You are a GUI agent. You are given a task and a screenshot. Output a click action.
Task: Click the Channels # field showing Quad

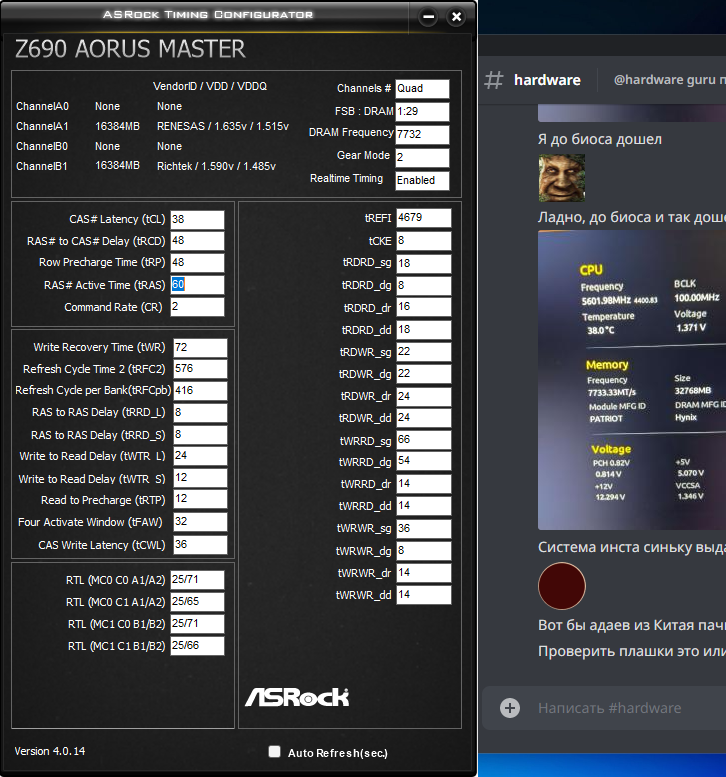pyautogui.click(x=422, y=89)
